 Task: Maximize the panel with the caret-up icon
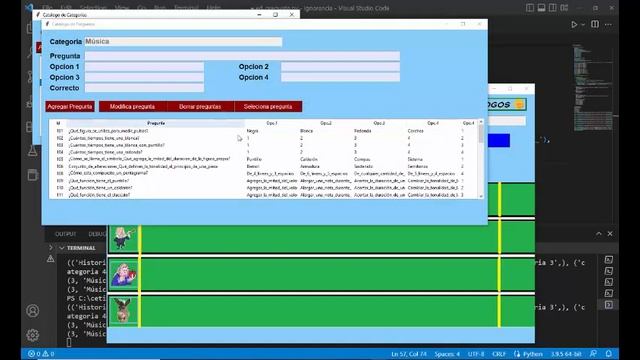pos(598,234)
